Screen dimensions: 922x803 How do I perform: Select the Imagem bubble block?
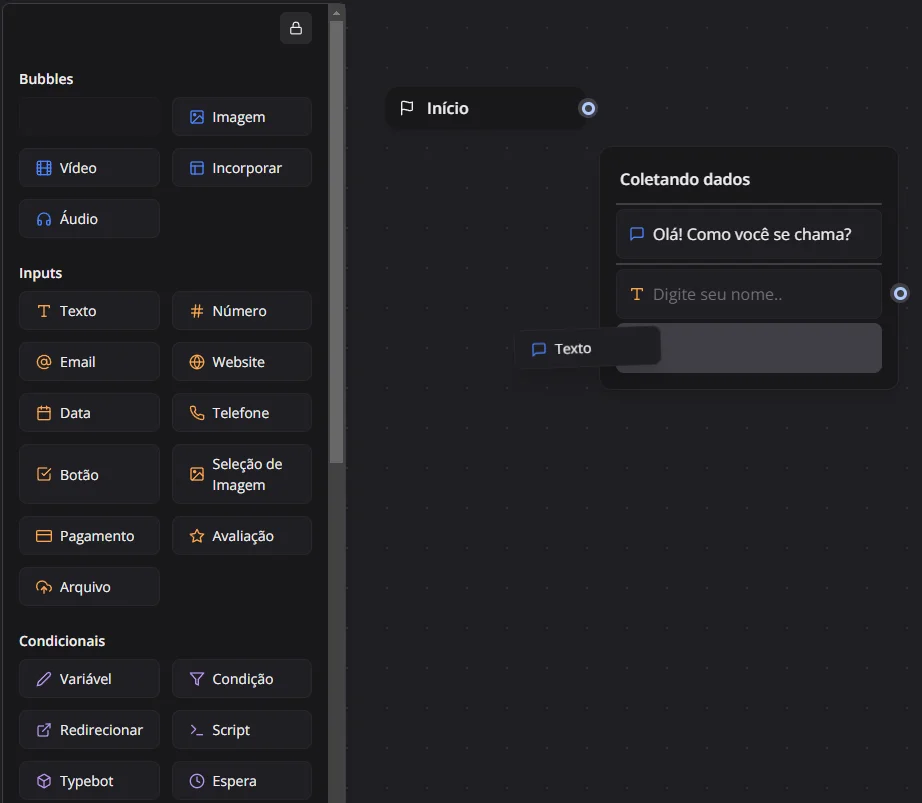(x=241, y=117)
